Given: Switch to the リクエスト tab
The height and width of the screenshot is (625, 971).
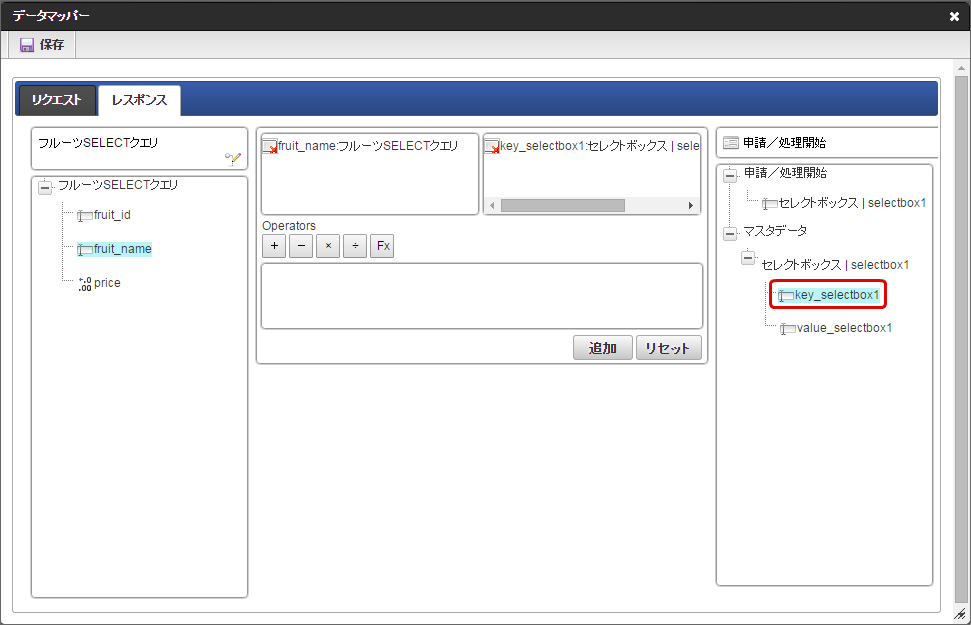Looking at the screenshot, I should click(x=57, y=100).
